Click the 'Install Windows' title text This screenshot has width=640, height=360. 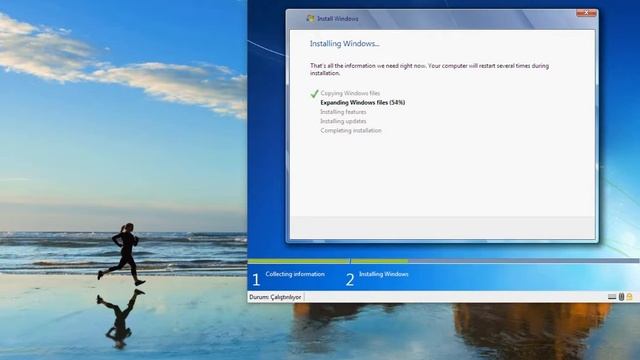coord(338,19)
